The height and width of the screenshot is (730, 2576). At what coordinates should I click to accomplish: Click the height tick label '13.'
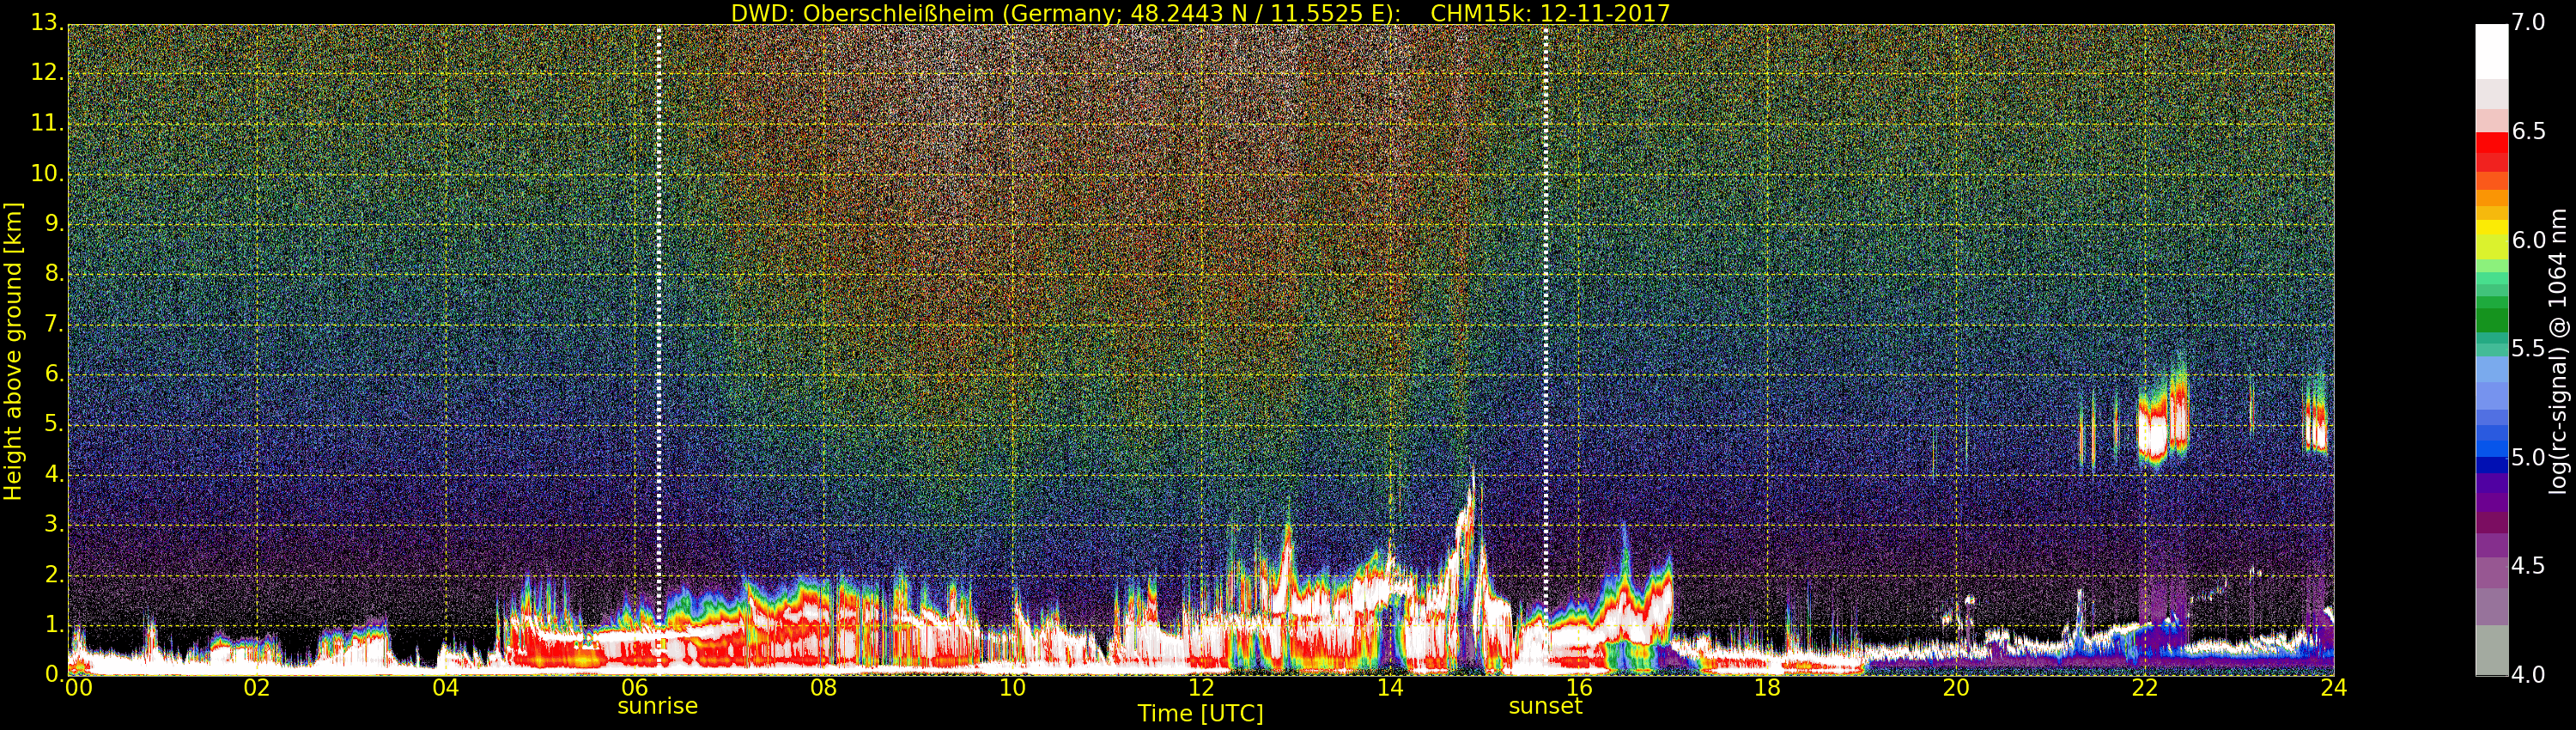point(47,23)
